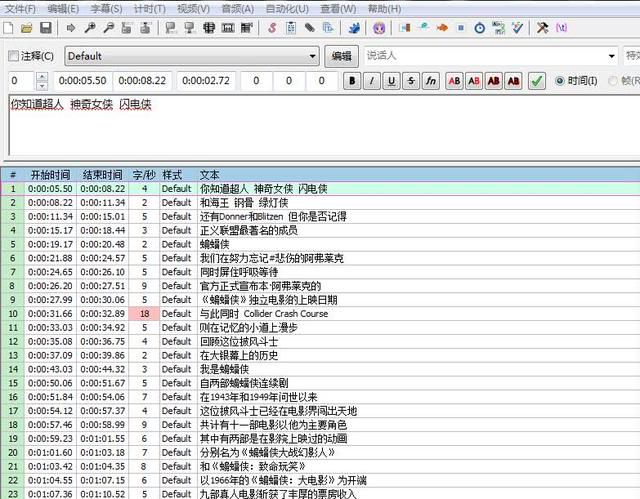Click the 编辑 style edit button
Viewport: 640px width, 499px height.
[341, 56]
